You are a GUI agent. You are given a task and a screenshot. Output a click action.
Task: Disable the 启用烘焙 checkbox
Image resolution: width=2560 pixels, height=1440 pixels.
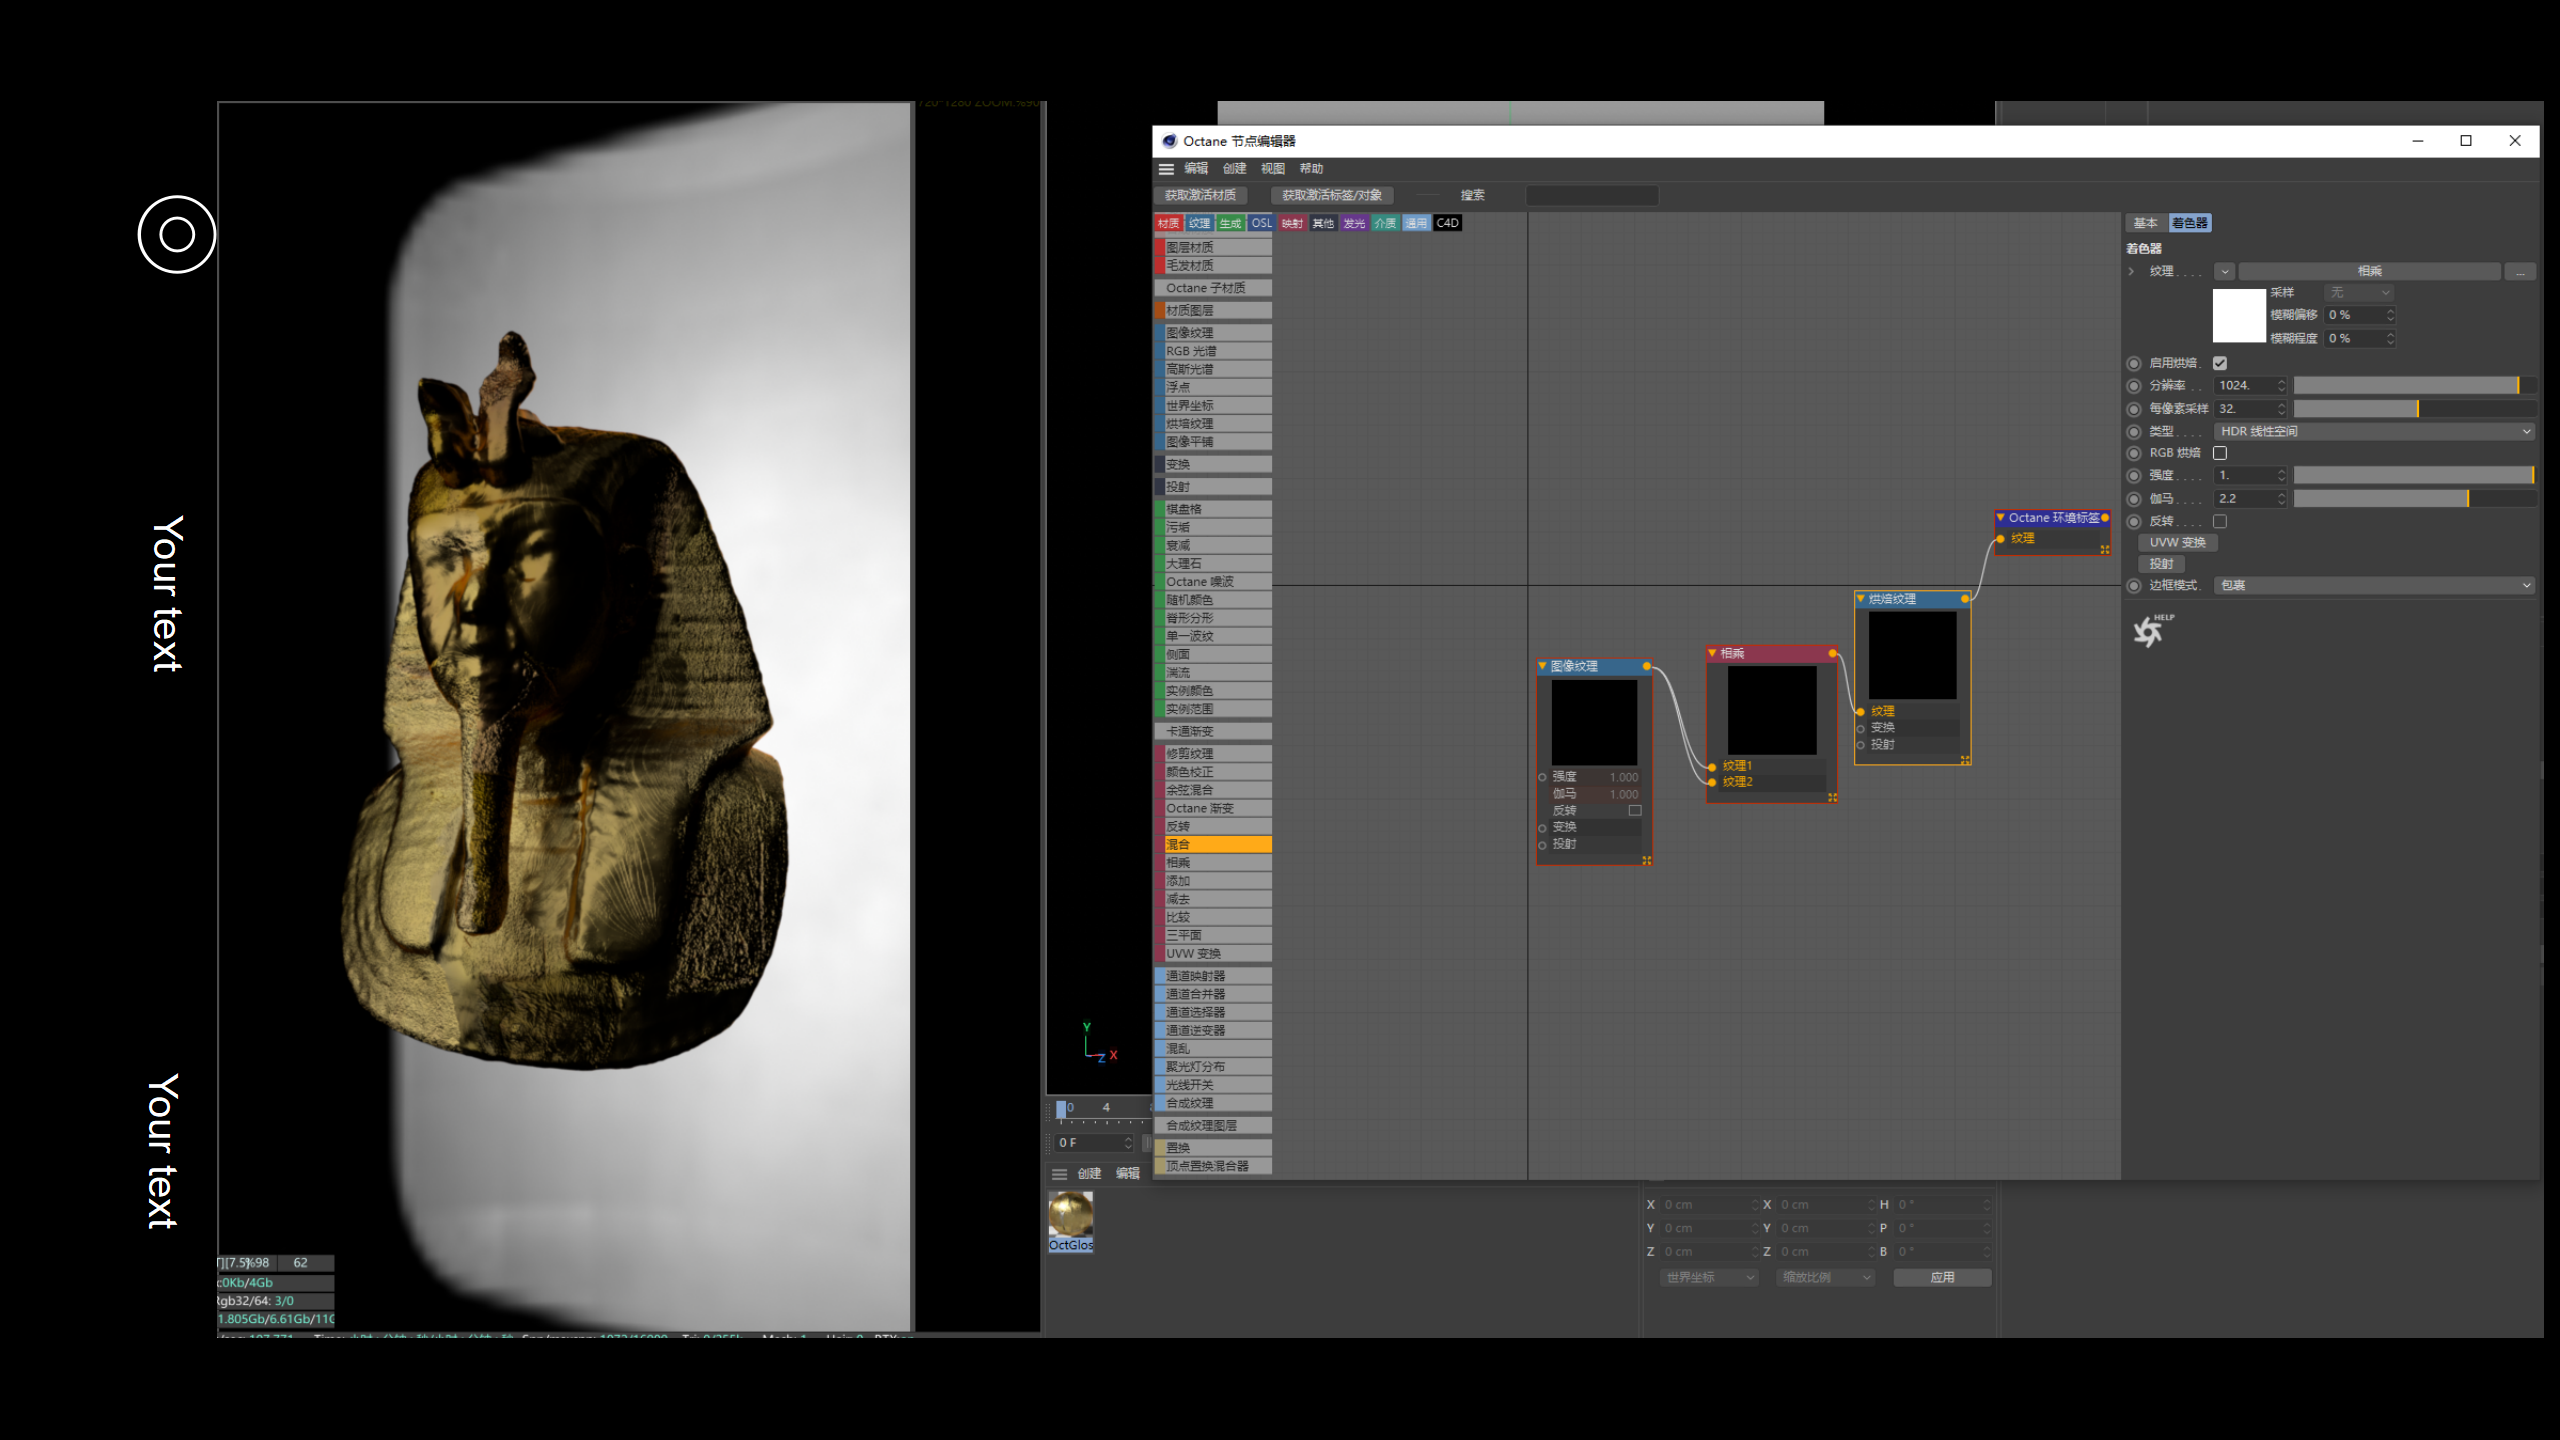click(x=2220, y=363)
